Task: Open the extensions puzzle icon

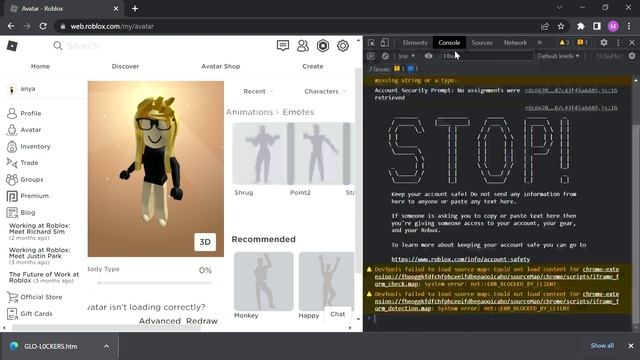Action: point(580,26)
